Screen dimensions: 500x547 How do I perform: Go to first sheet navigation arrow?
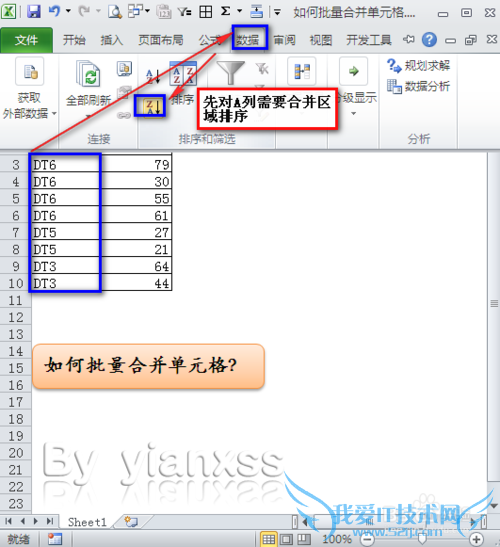pyautogui.click(x=9, y=521)
